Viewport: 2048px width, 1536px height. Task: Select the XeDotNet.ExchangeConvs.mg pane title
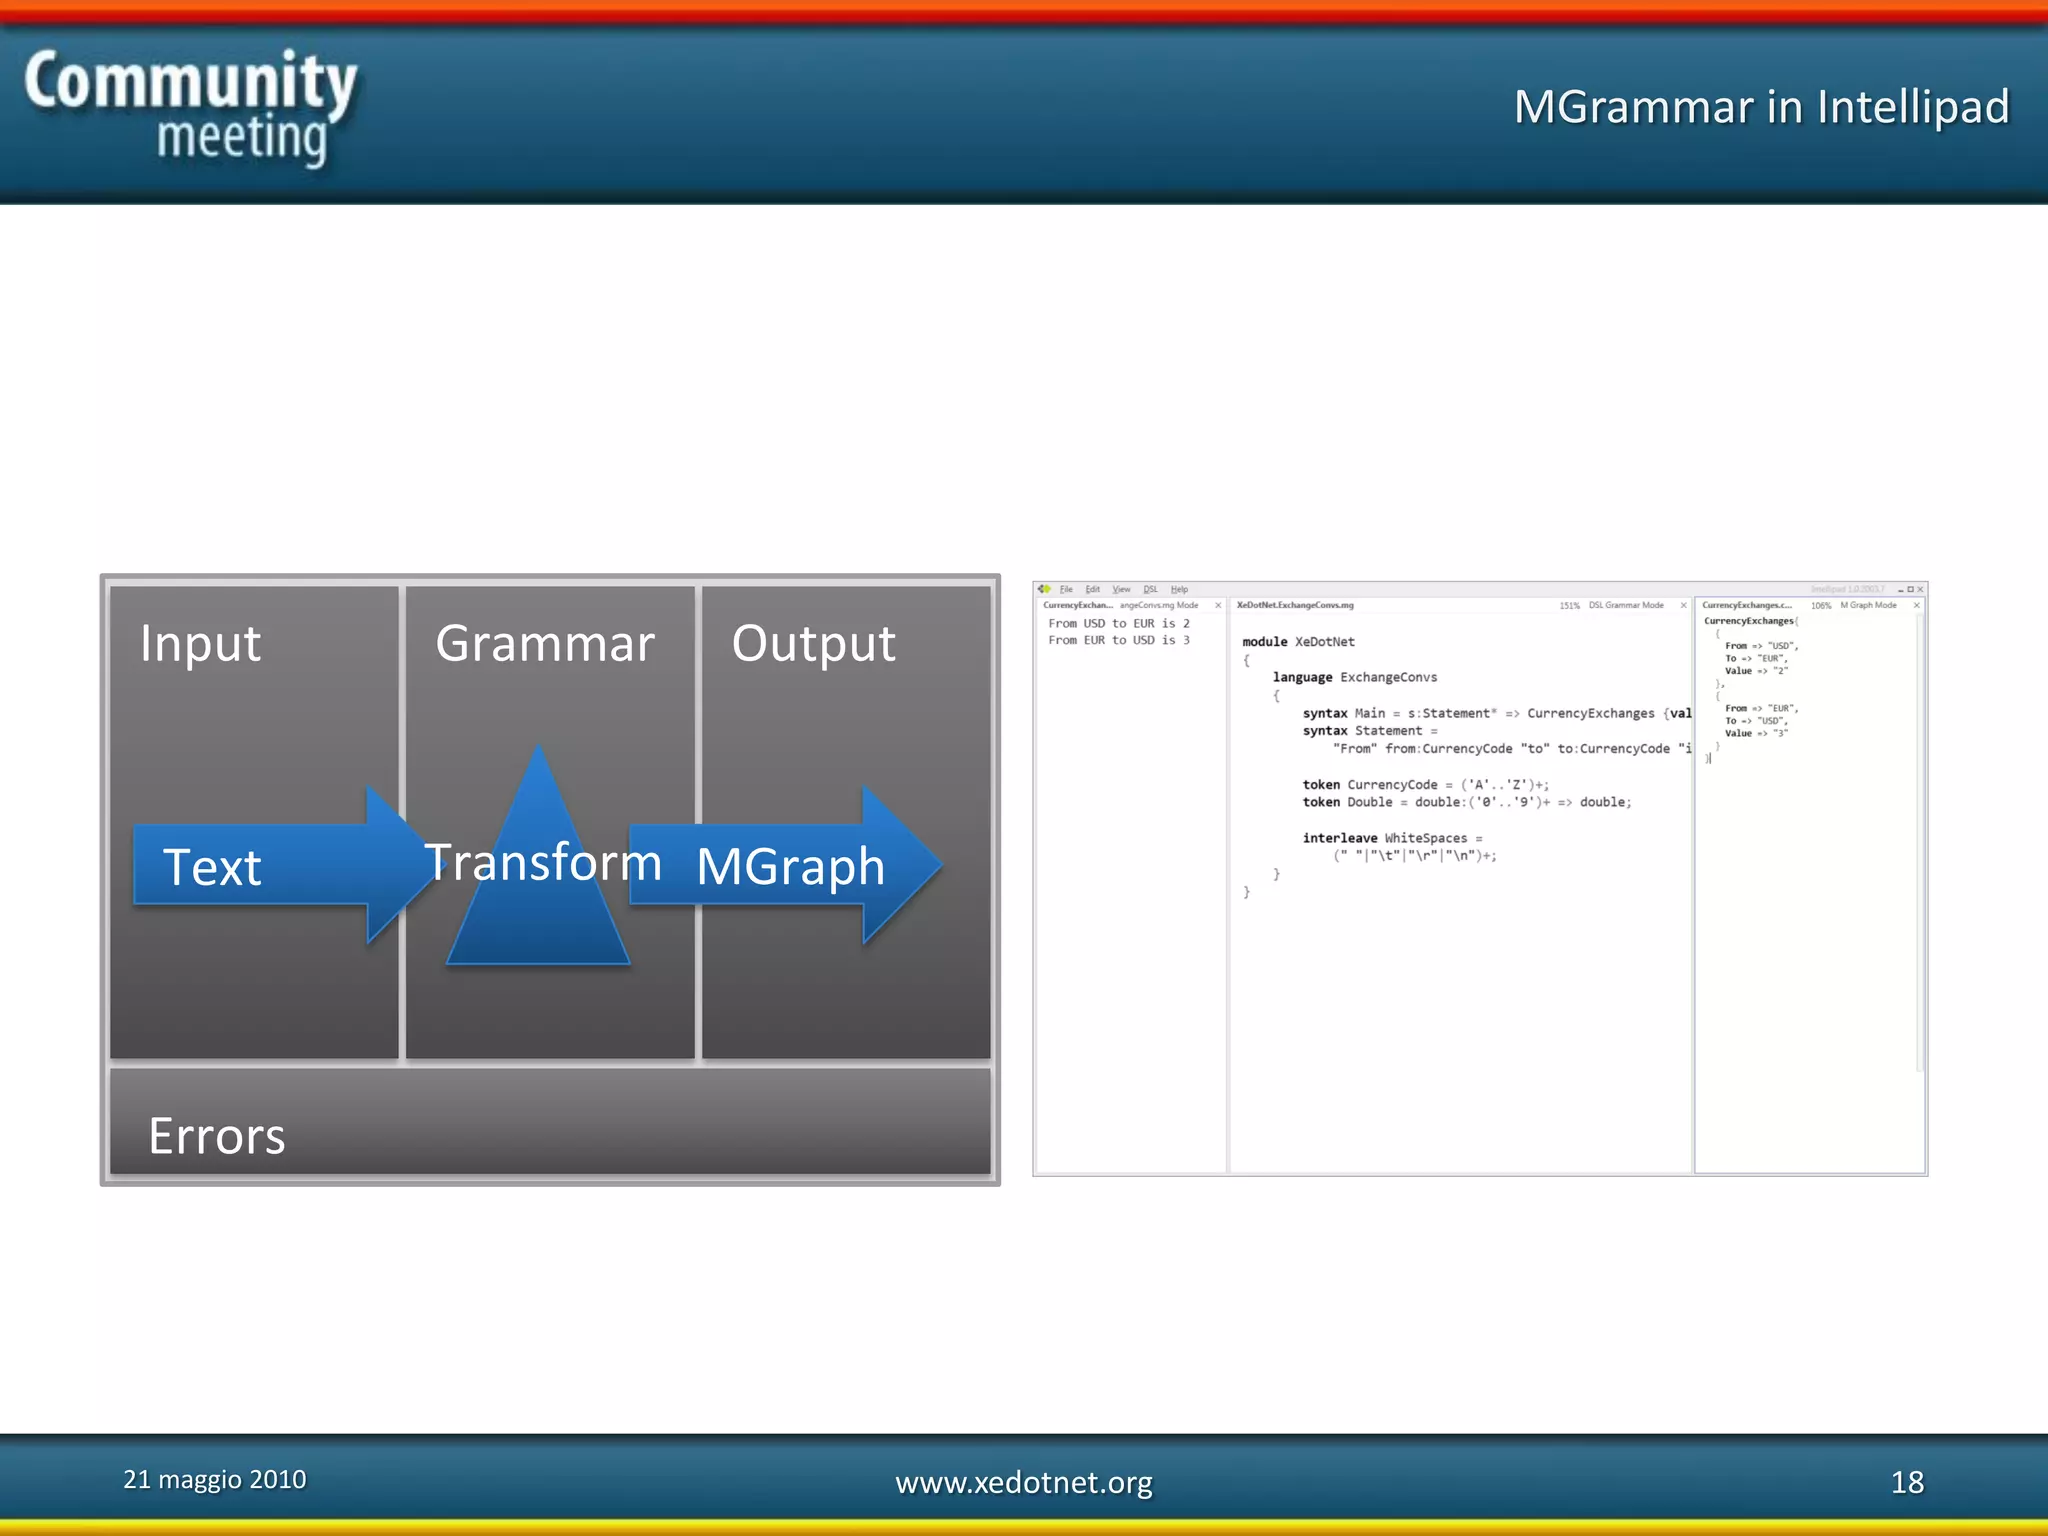[x=1295, y=605]
